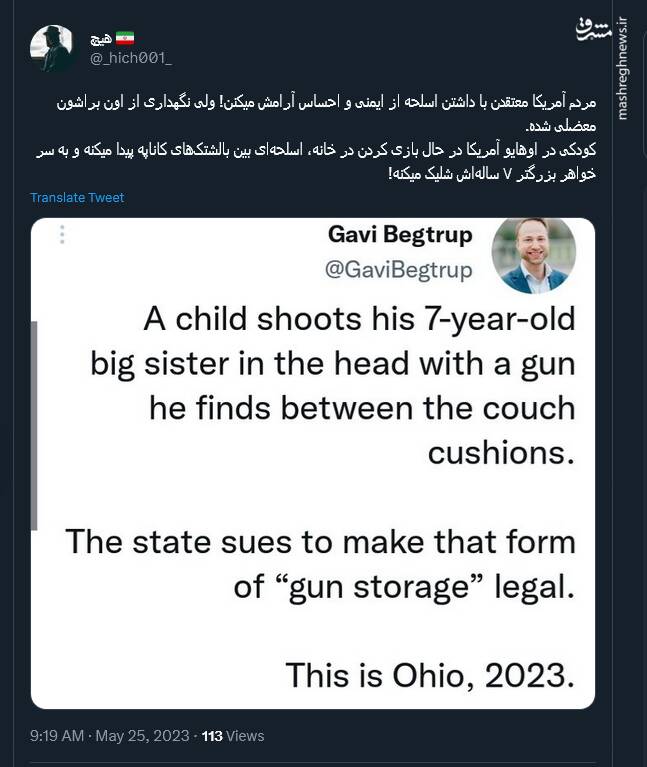Open the three-dot menu in embedded screenshot
The width and height of the screenshot is (647, 767).
pyautogui.click(x=62, y=234)
